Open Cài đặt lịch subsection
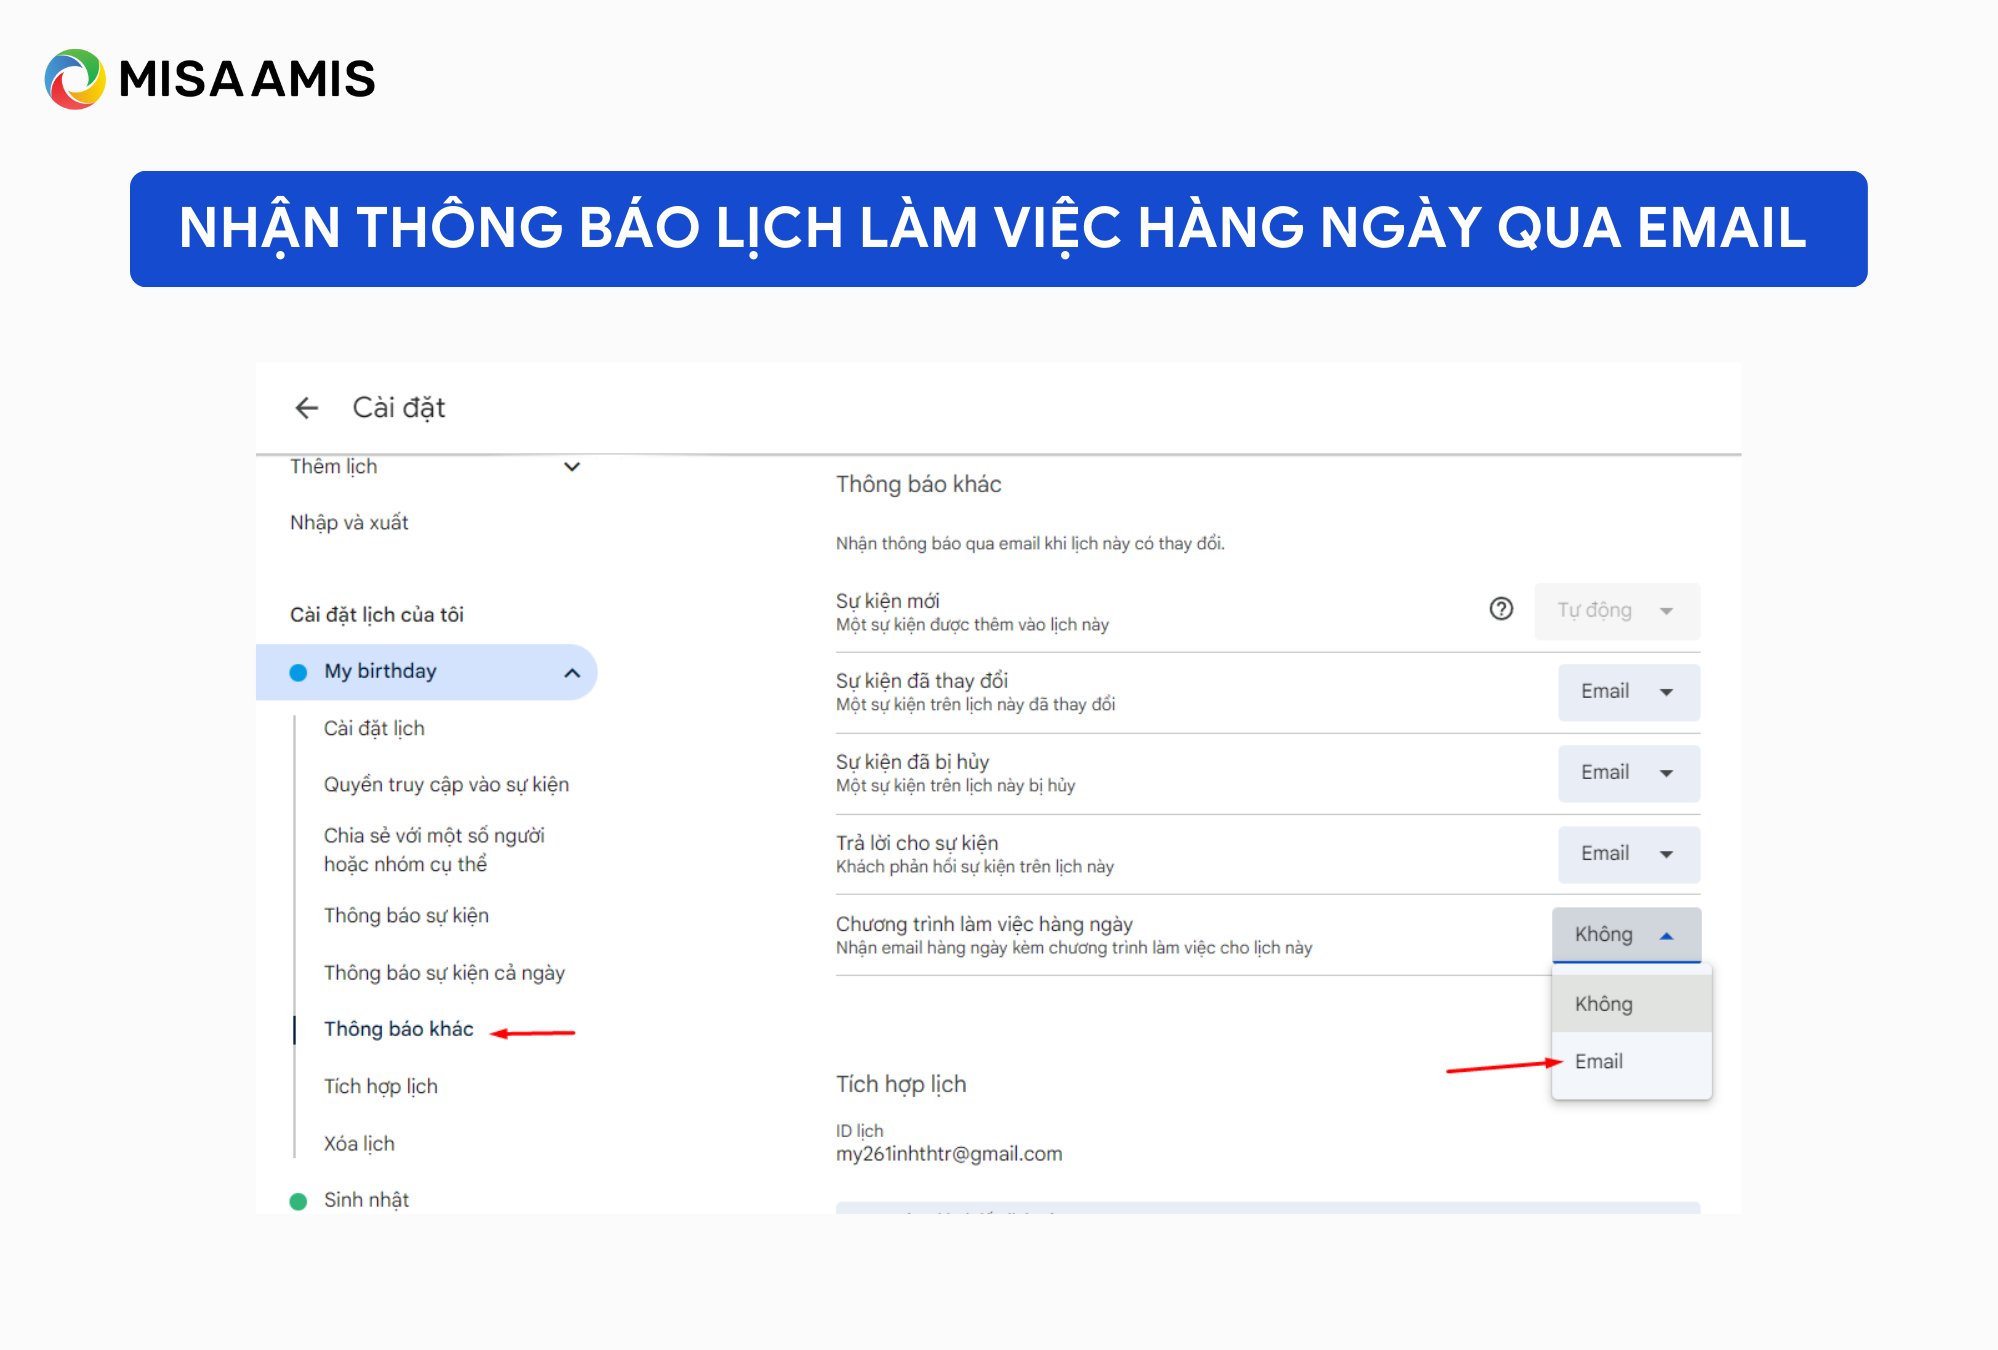 point(374,729)
